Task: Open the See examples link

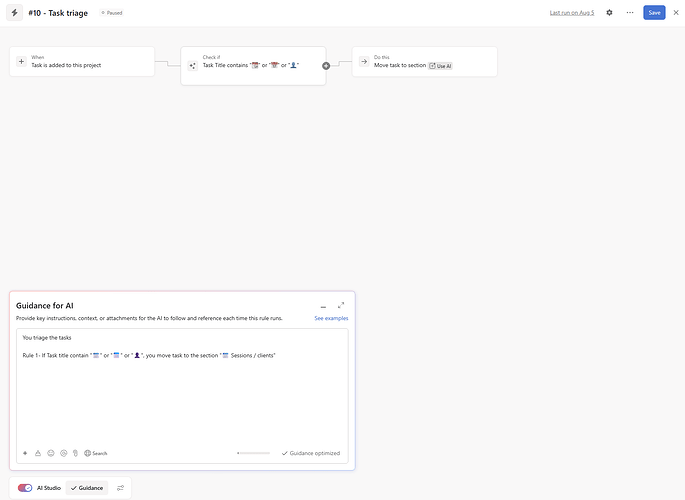Action: (331, 318)
